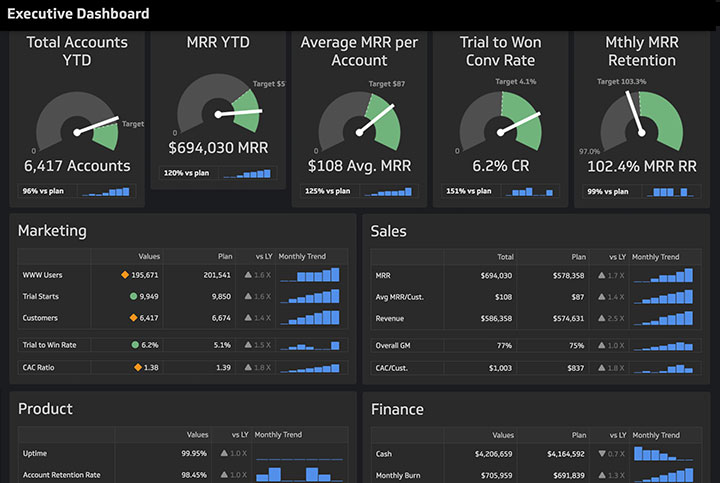Image resolution: width=720 pixels, height=483 pixels.
Task: Click the Cash monthly trend chart
Action: (x=664, y=454)
